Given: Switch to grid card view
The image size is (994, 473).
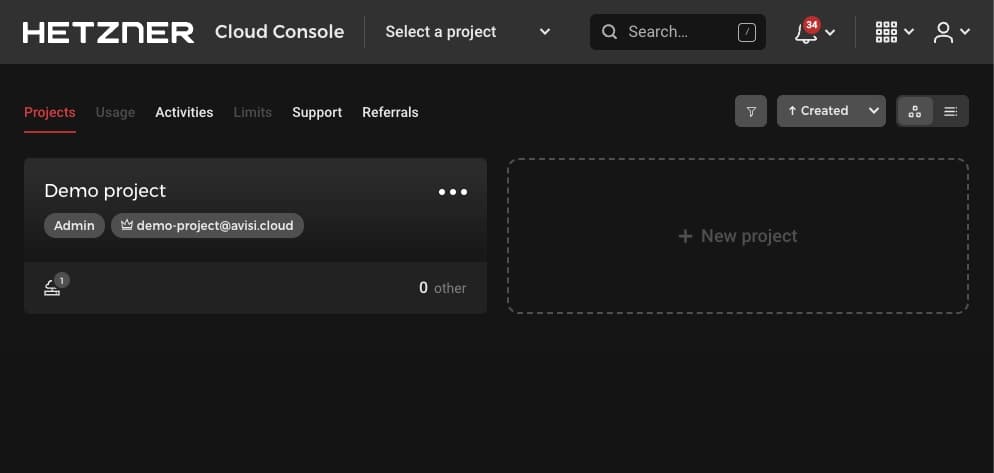Looking at the screenshot, I should [915, 111].
